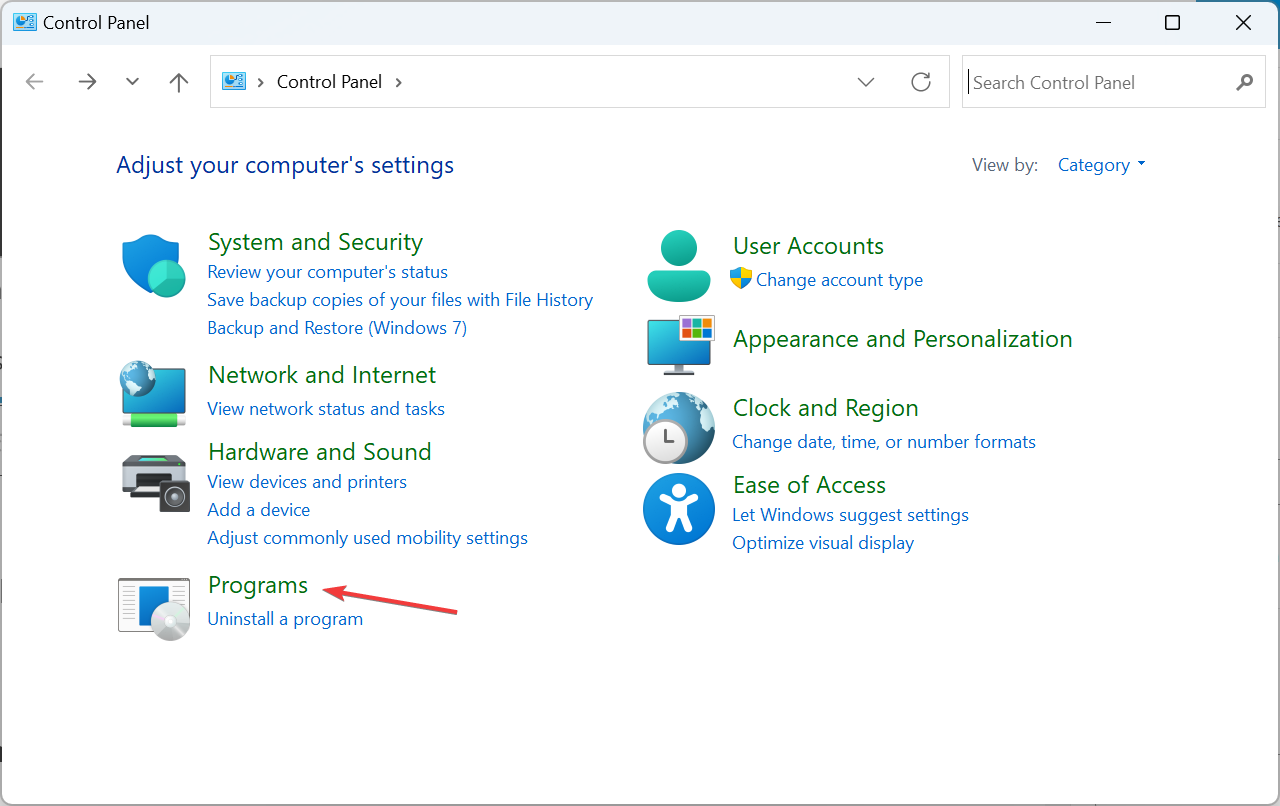Open Uninstall a program
Screen dimensions: 1280x806
click(x=284, y=618)
